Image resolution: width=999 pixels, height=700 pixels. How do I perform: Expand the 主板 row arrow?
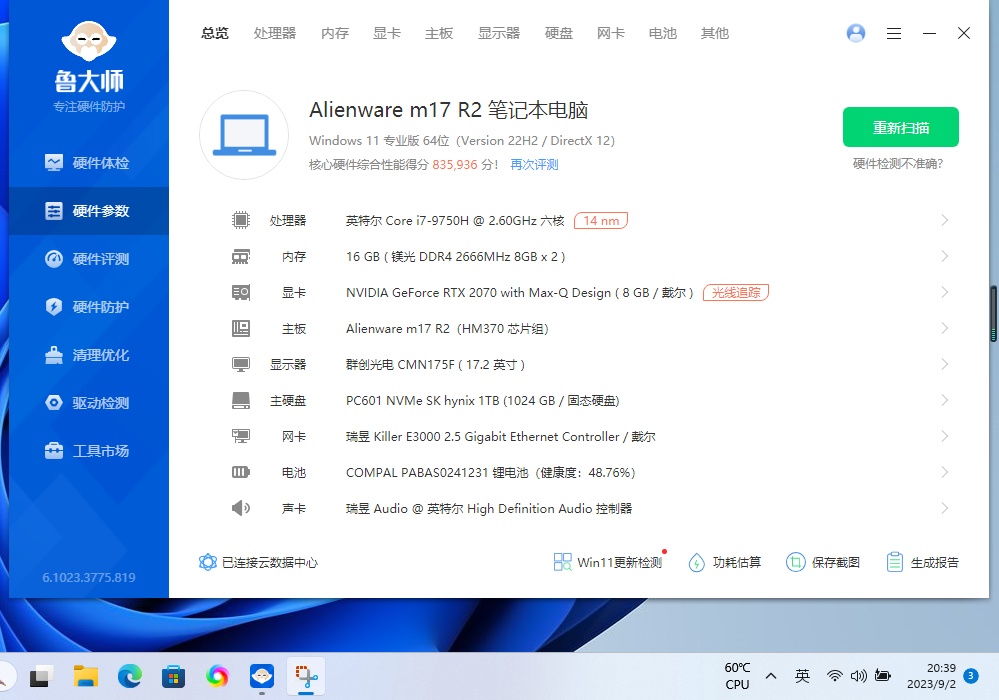coord(944,329)
